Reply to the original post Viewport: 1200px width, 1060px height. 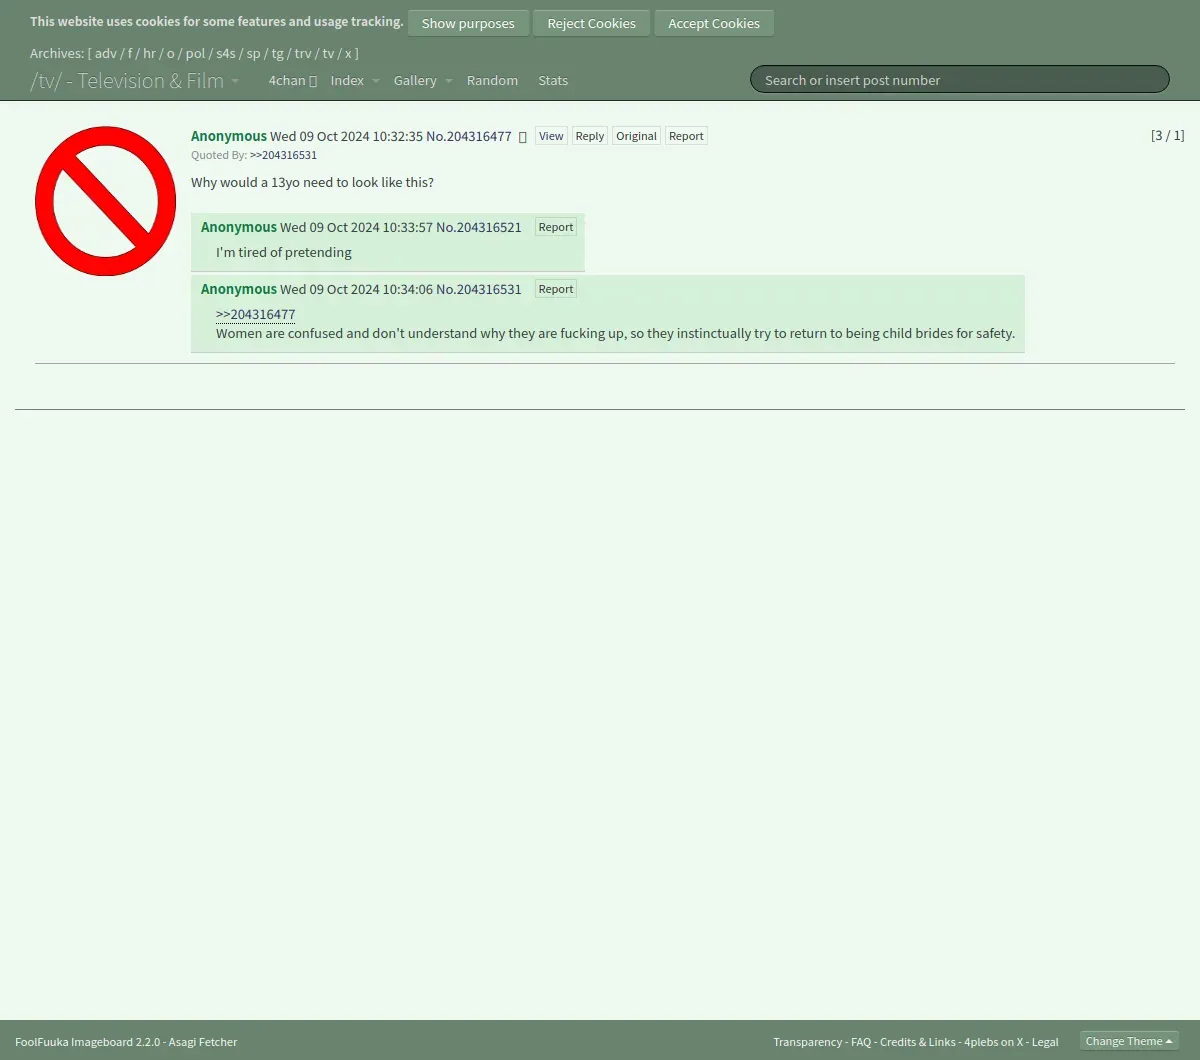[590, 136]
